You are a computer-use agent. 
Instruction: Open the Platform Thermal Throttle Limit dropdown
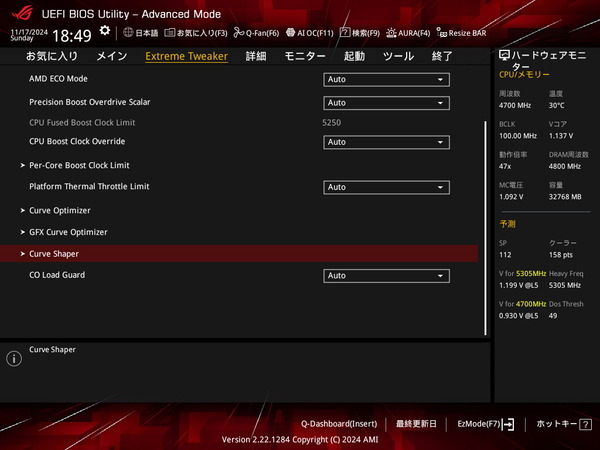point(386,188)
